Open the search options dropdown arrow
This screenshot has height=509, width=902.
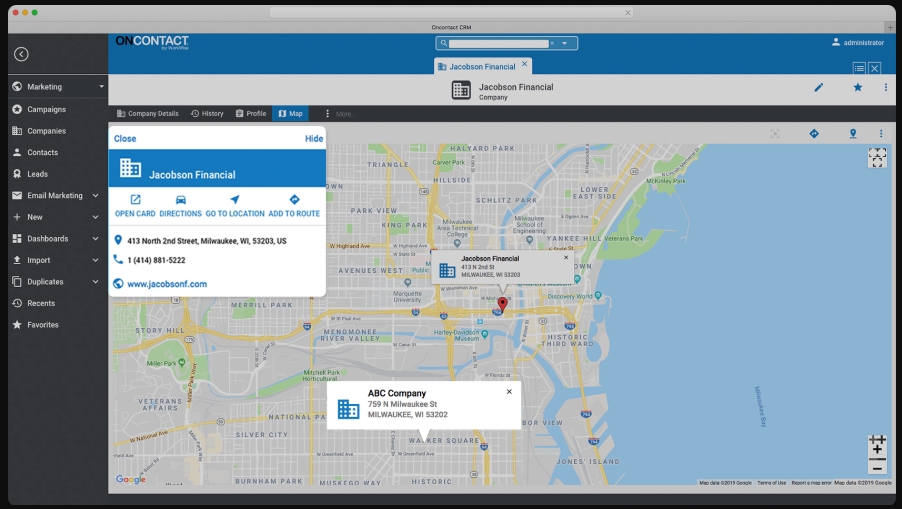[x=565, y=43]
